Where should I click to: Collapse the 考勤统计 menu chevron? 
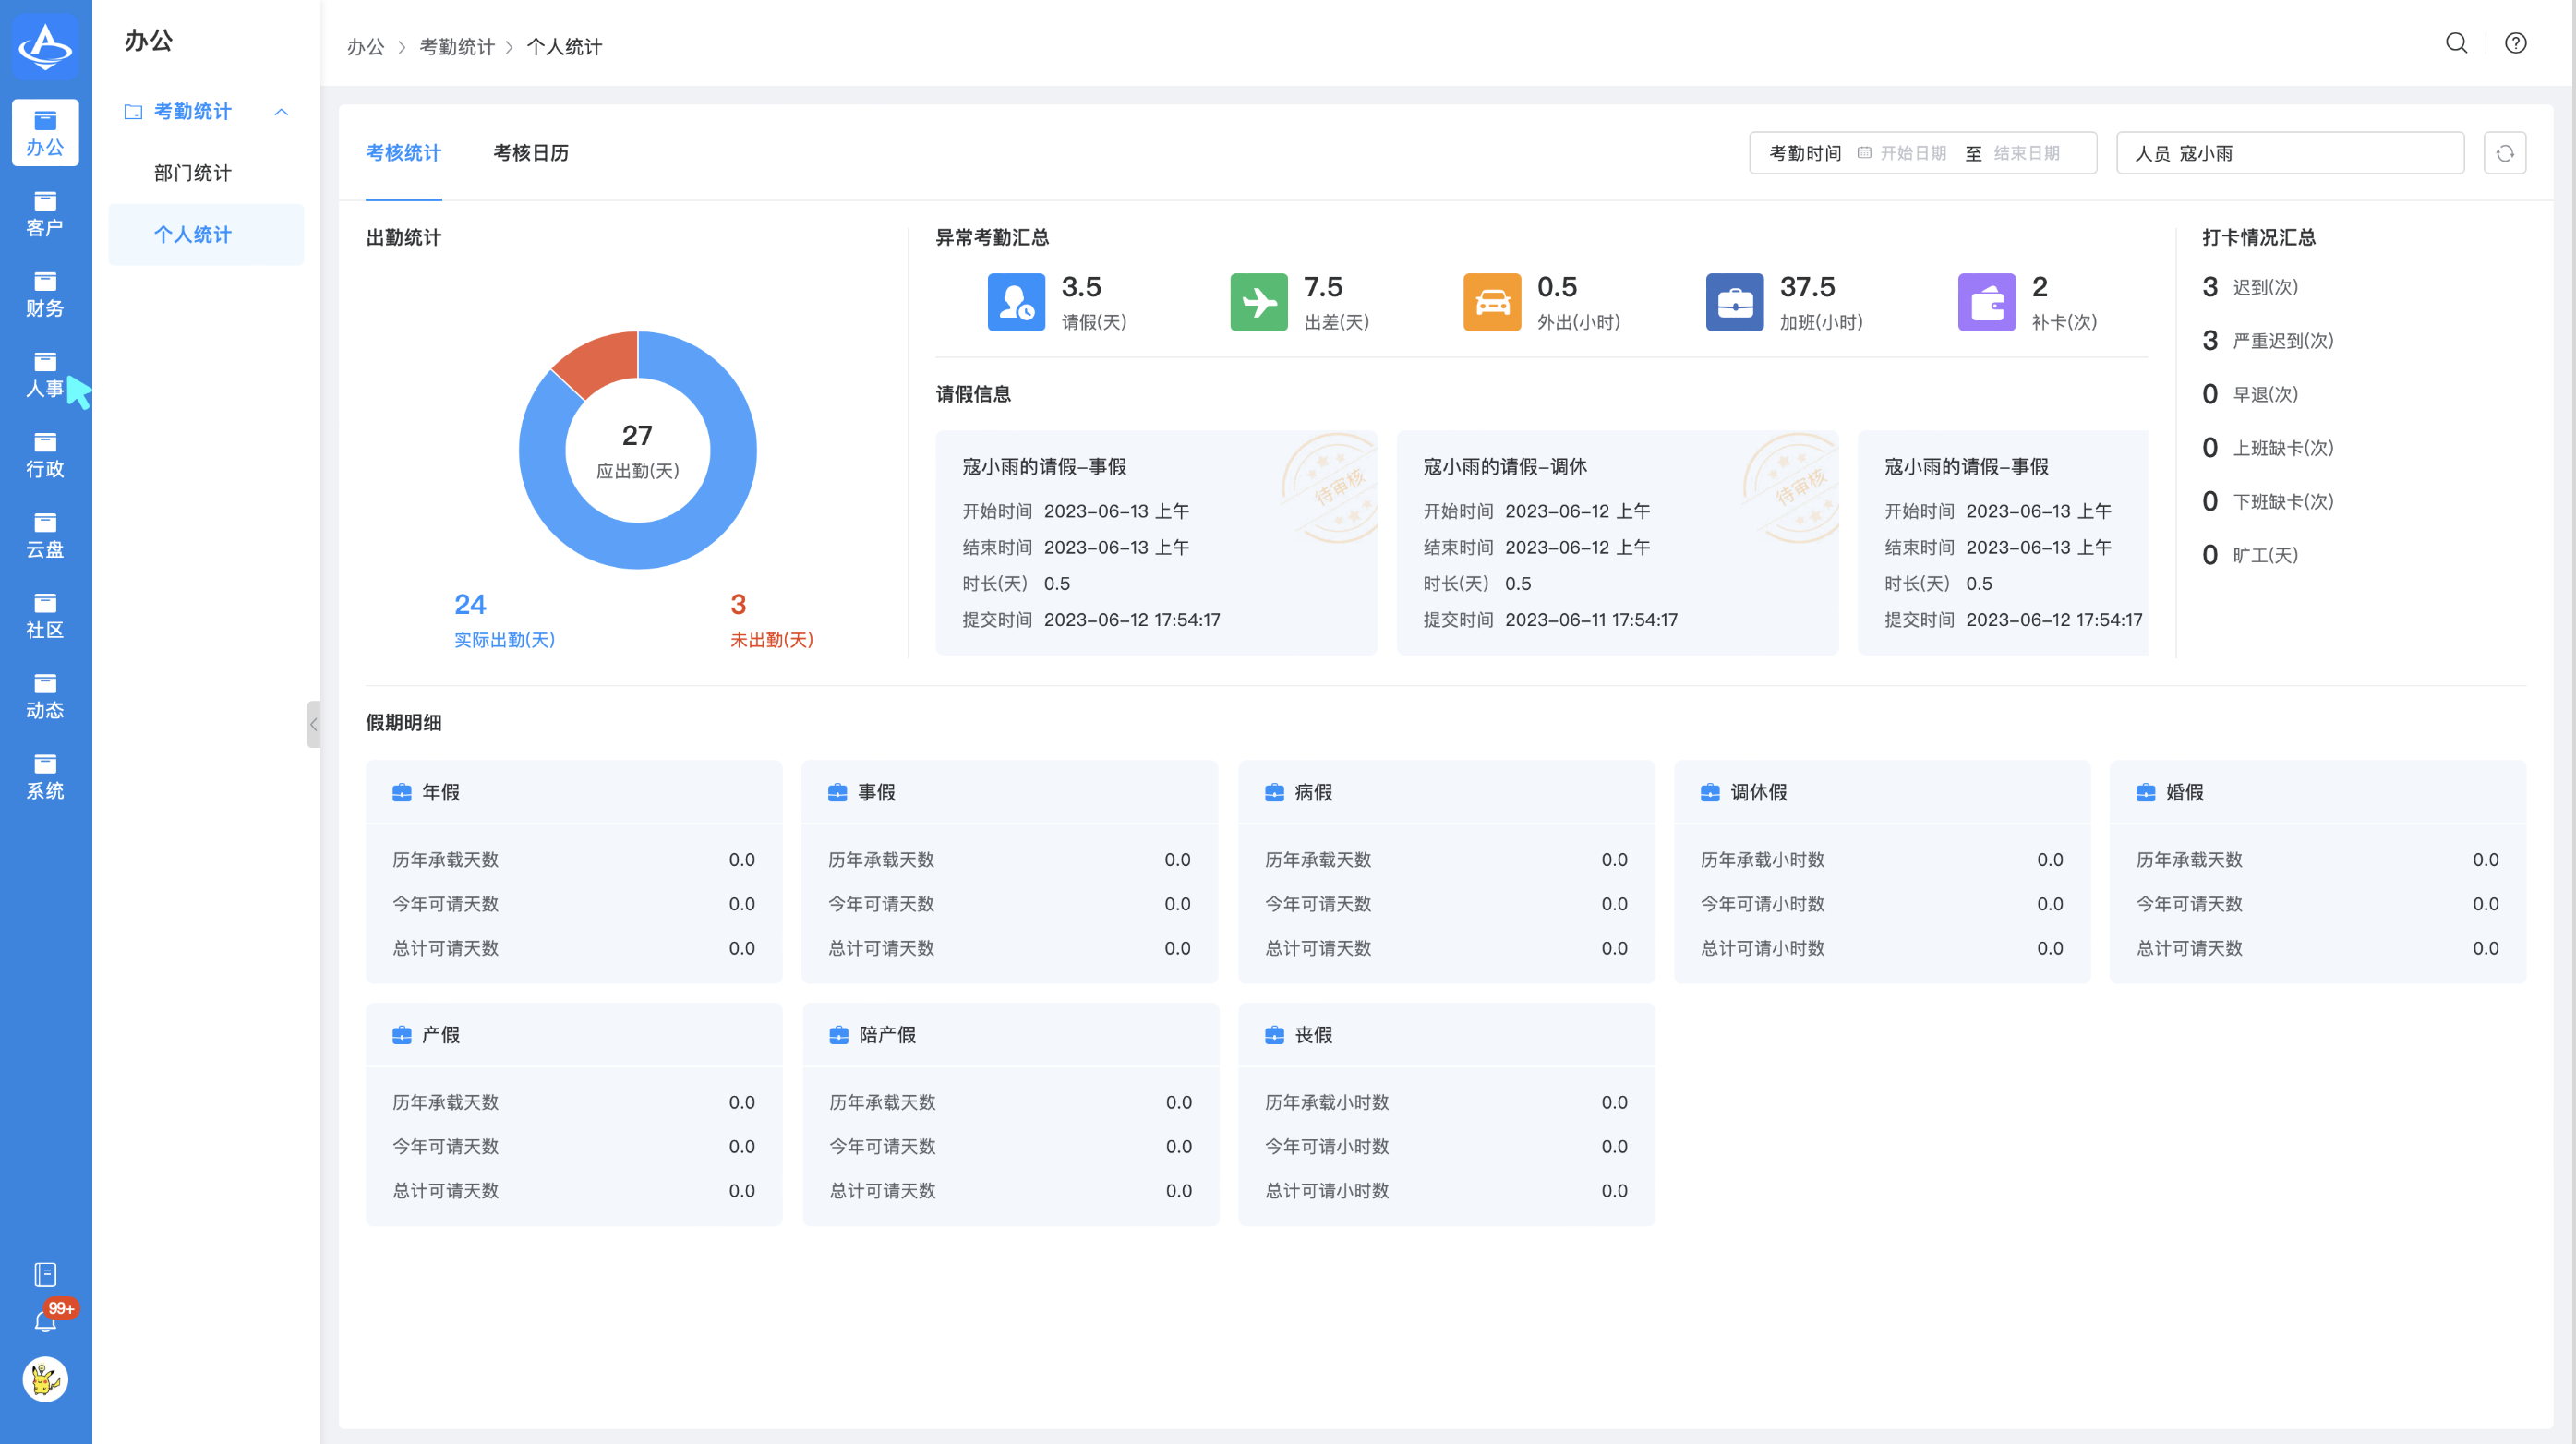(x=281, y=111)
